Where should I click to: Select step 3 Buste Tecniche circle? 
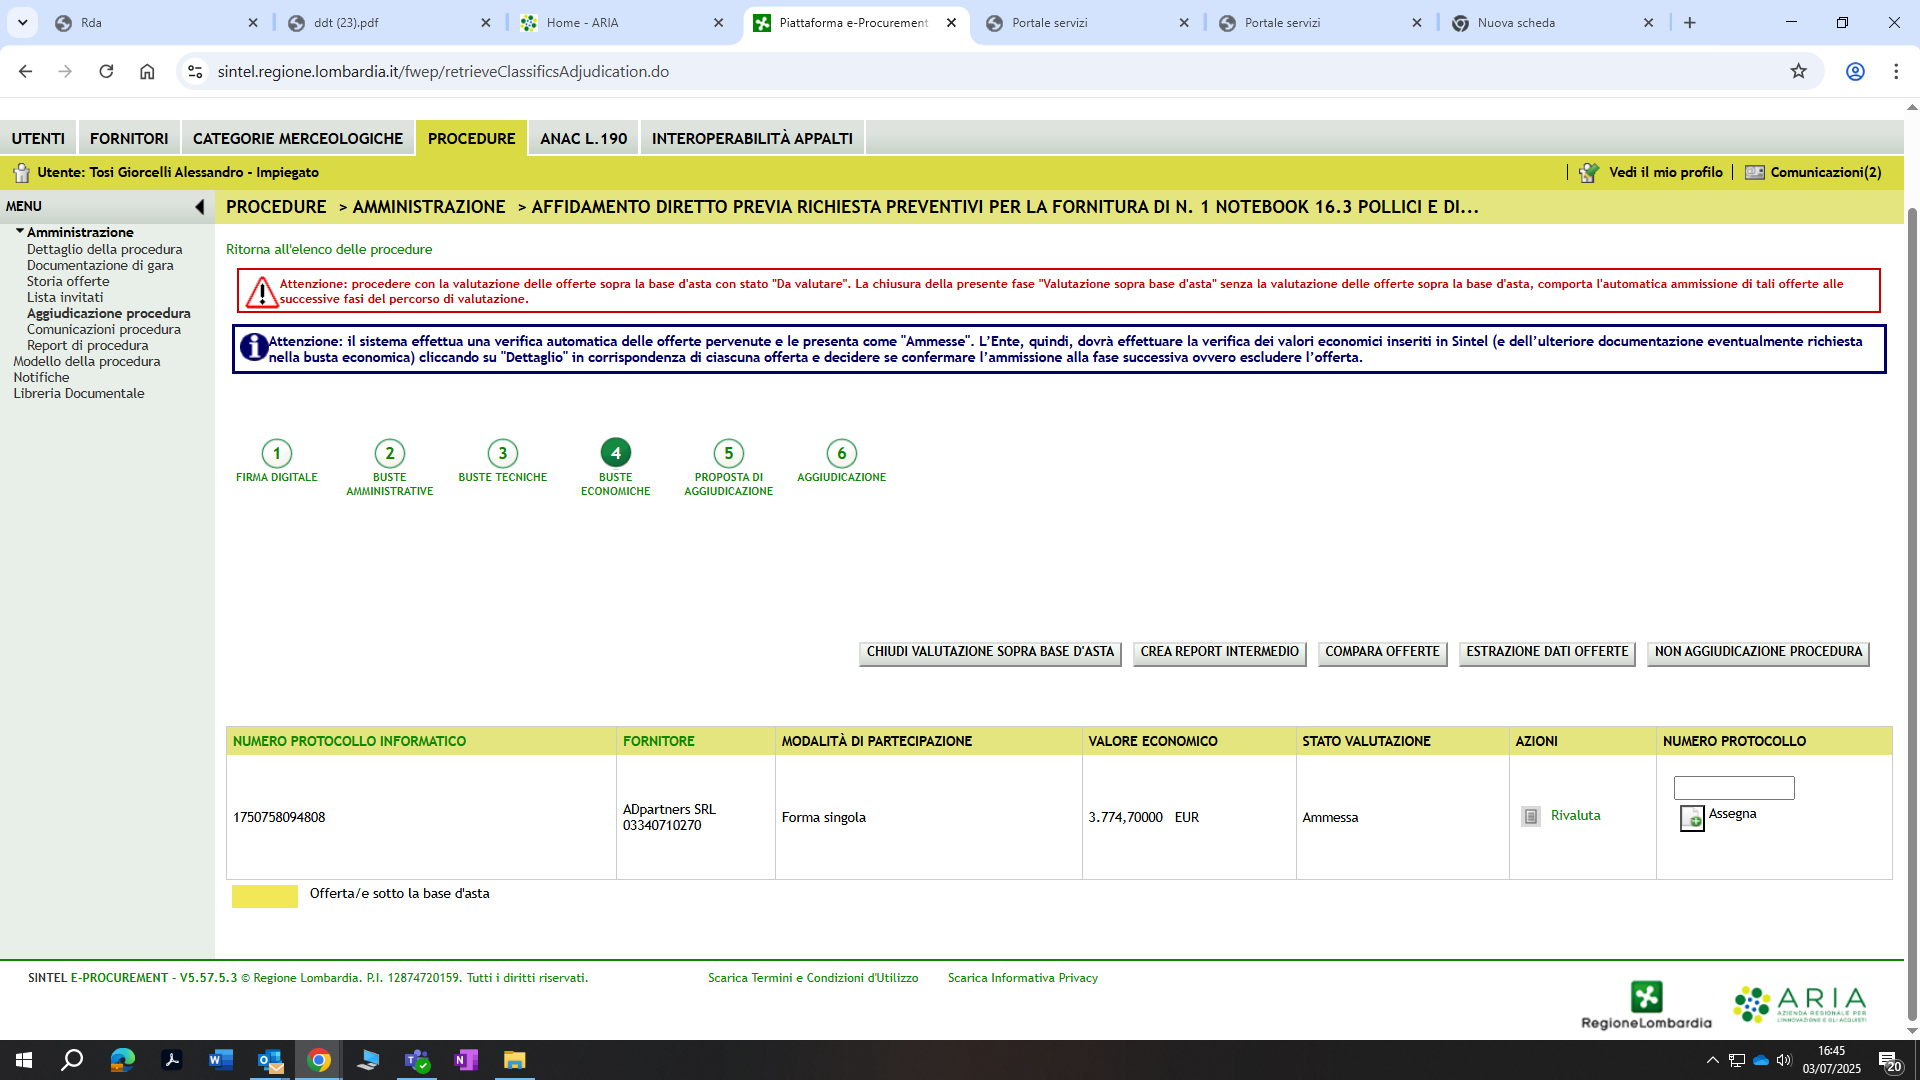point(502,453)
